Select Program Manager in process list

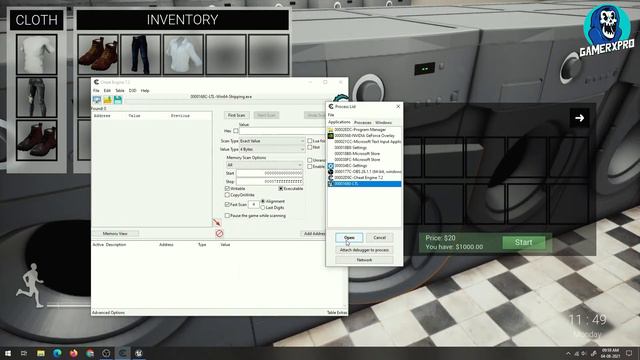click(364, 129)
